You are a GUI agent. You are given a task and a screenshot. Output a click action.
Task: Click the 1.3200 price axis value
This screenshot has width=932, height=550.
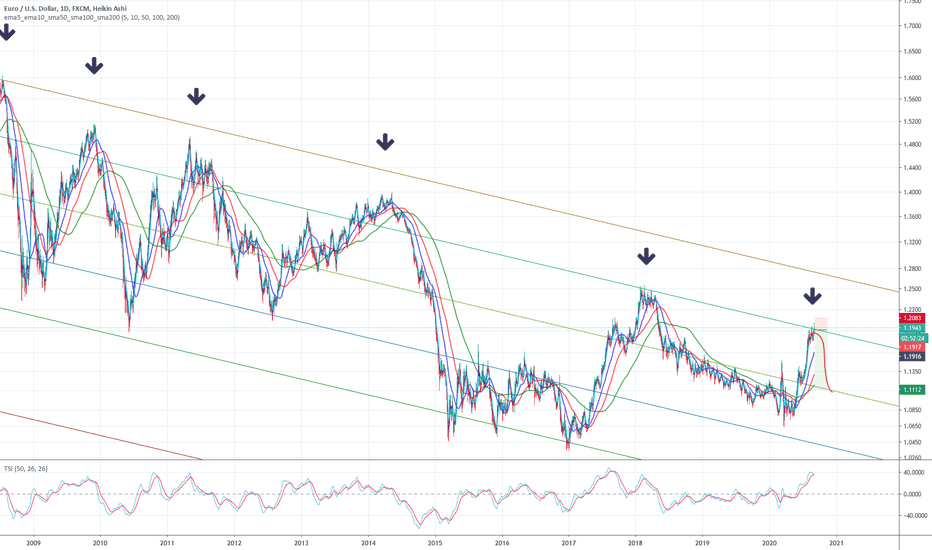(x=912, y=243)
